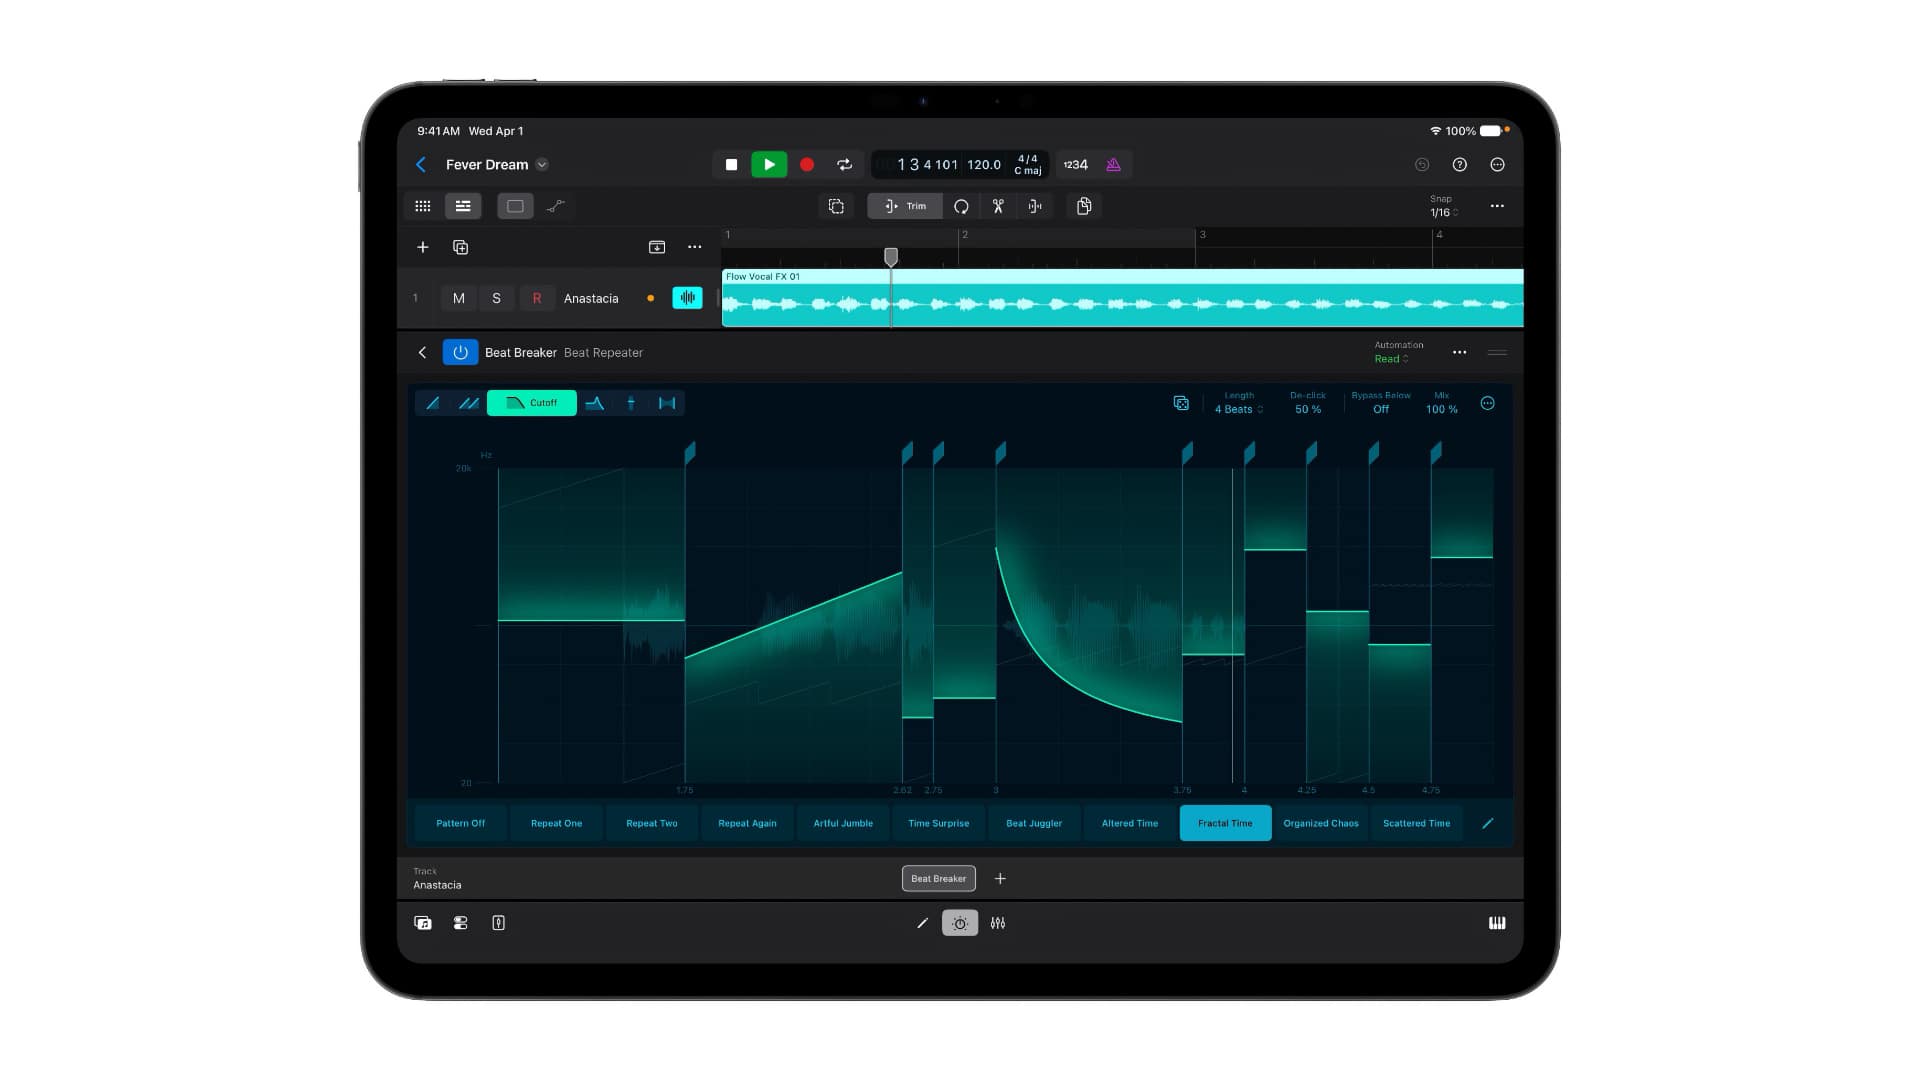Image resolution: width=1920 pixels, height=1080 pixels.
Task: Solo the Anastacia track
Action: (x=497, y=298)
